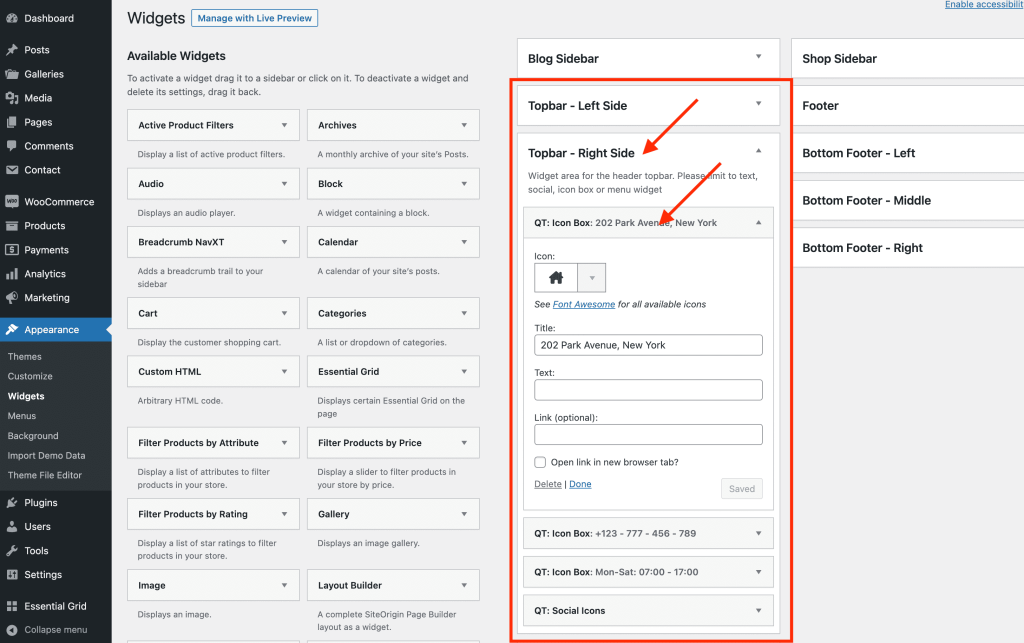Click into the empty Text field

648,390
